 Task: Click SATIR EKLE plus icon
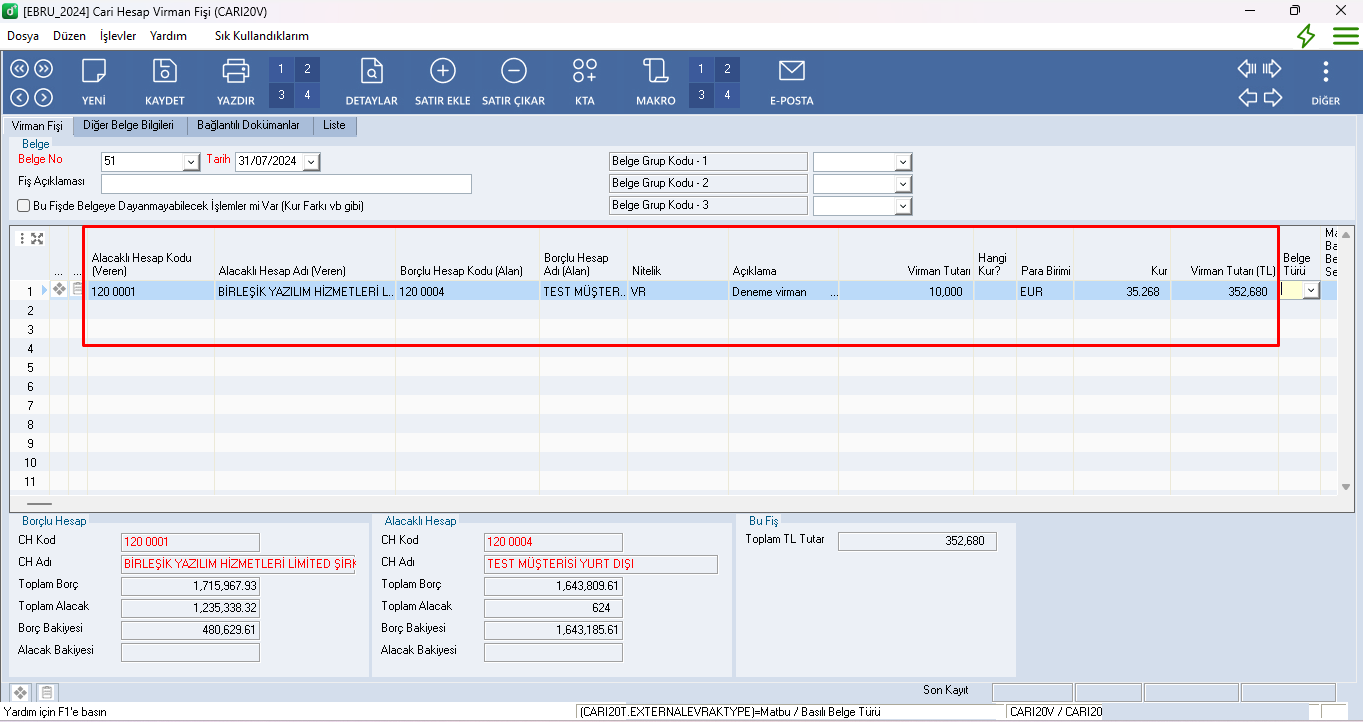coord(442,71)
